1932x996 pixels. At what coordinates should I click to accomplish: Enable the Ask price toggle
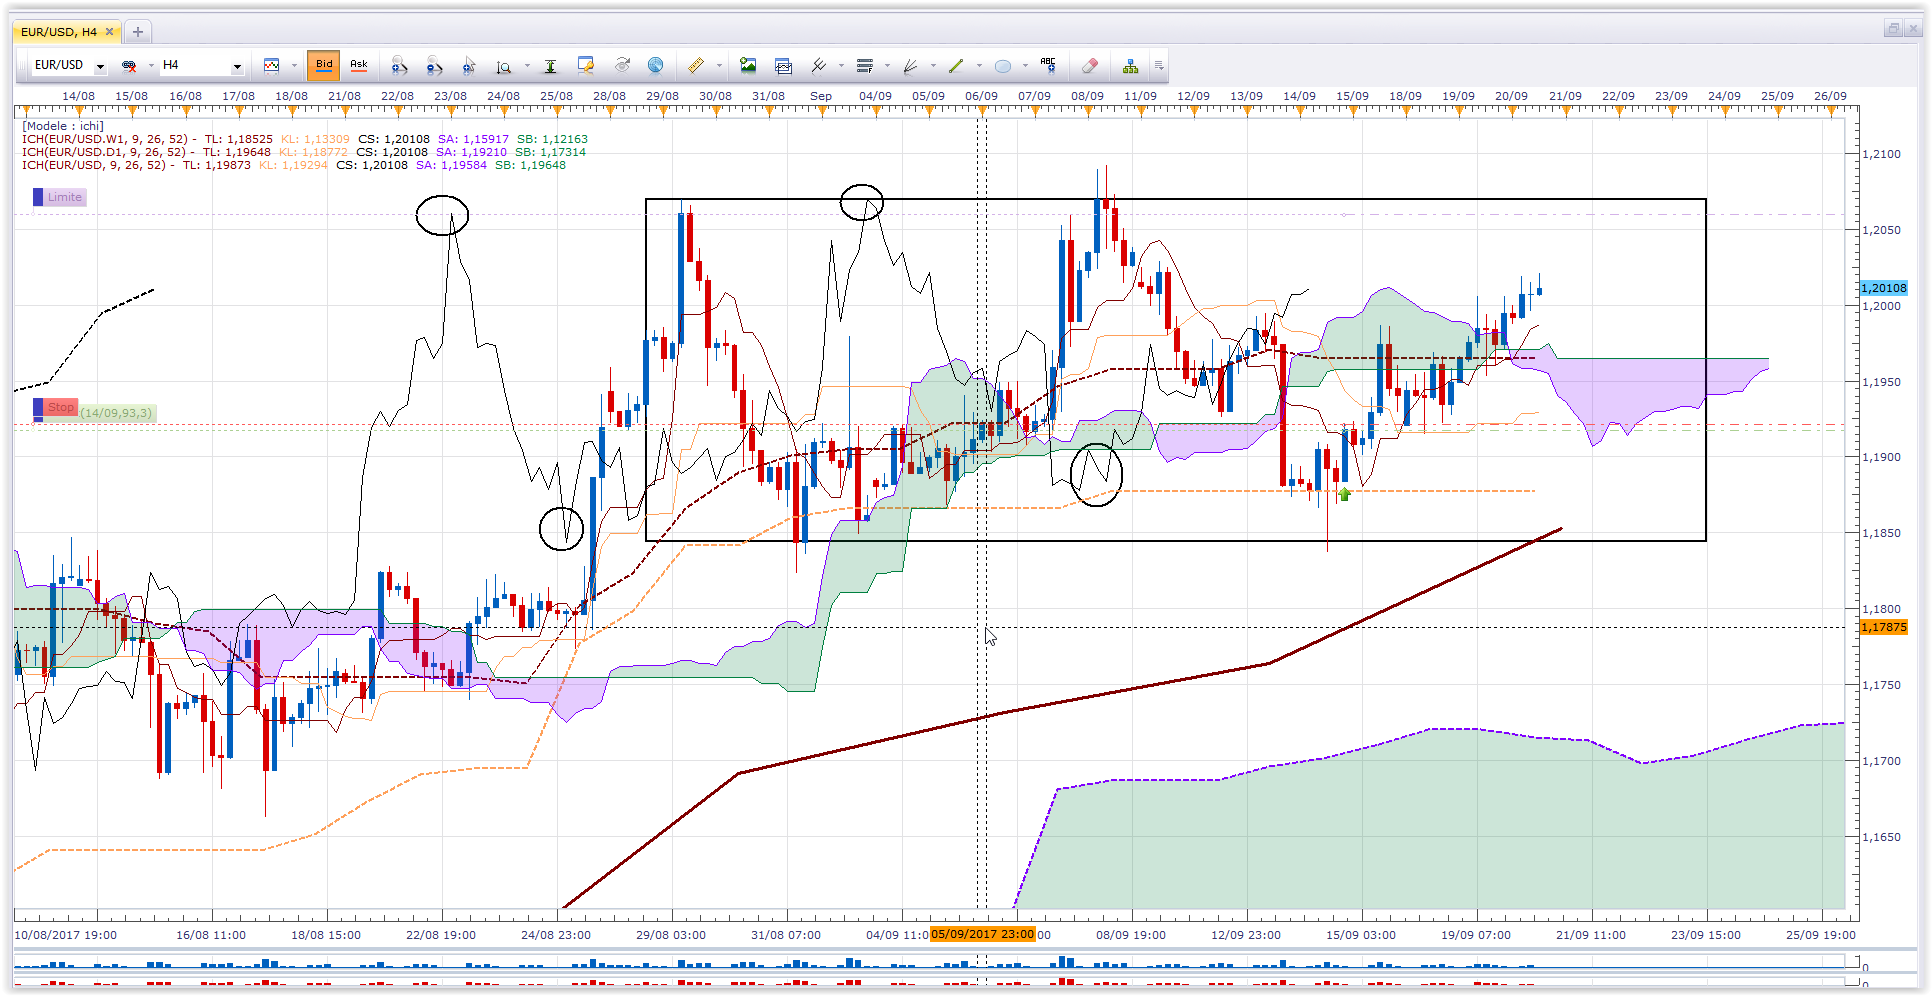[359, 66]
